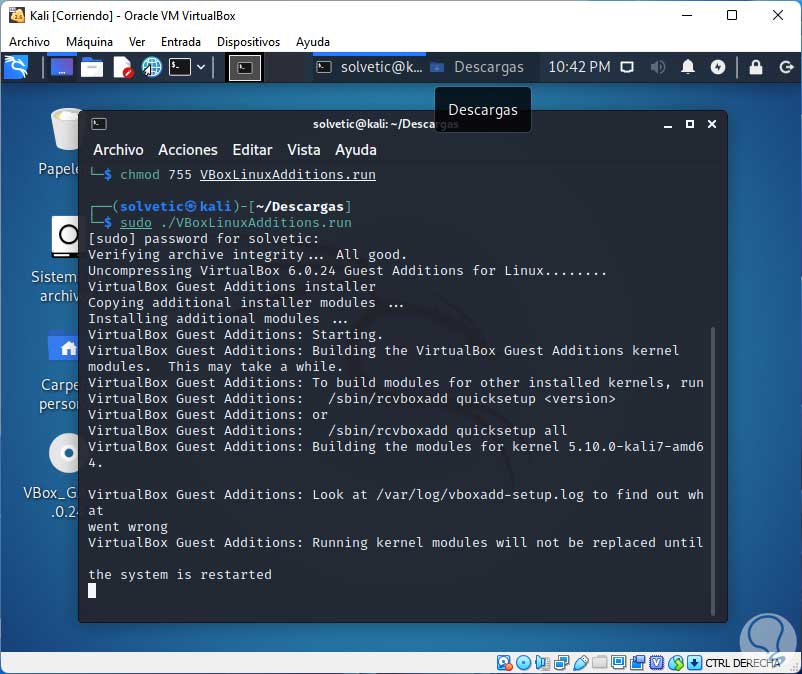Screen dimensions: 802x674
Task: Close the terminal window
Action: 711,124
